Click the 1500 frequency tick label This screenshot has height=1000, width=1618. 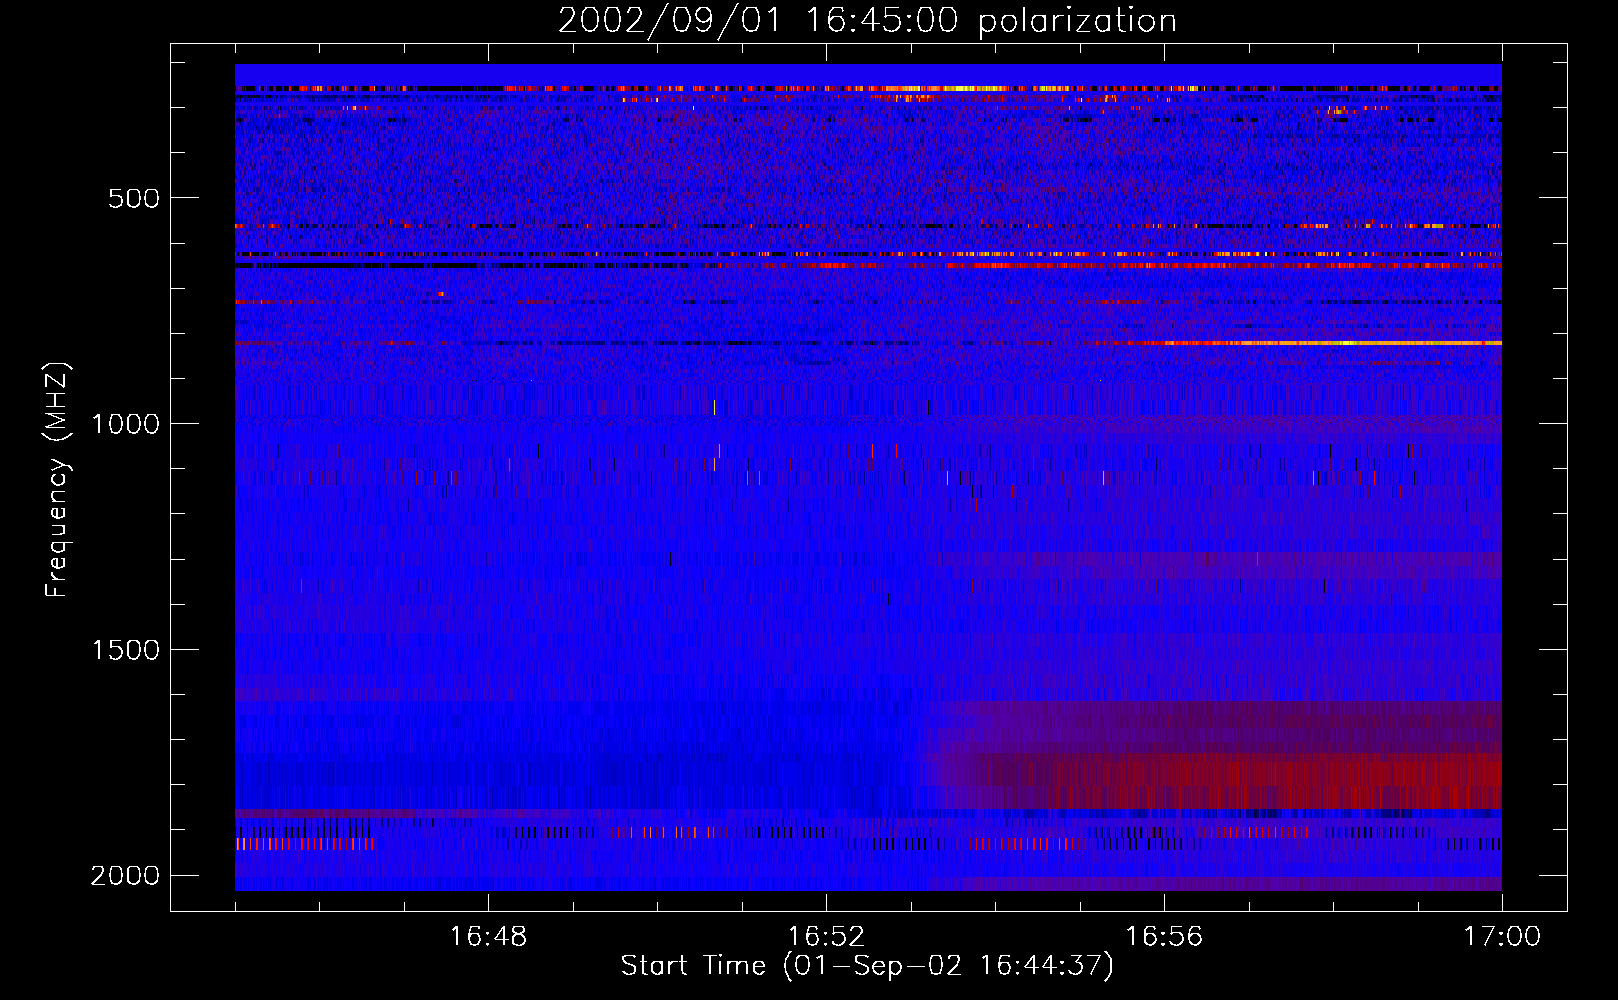coord(125,650)
